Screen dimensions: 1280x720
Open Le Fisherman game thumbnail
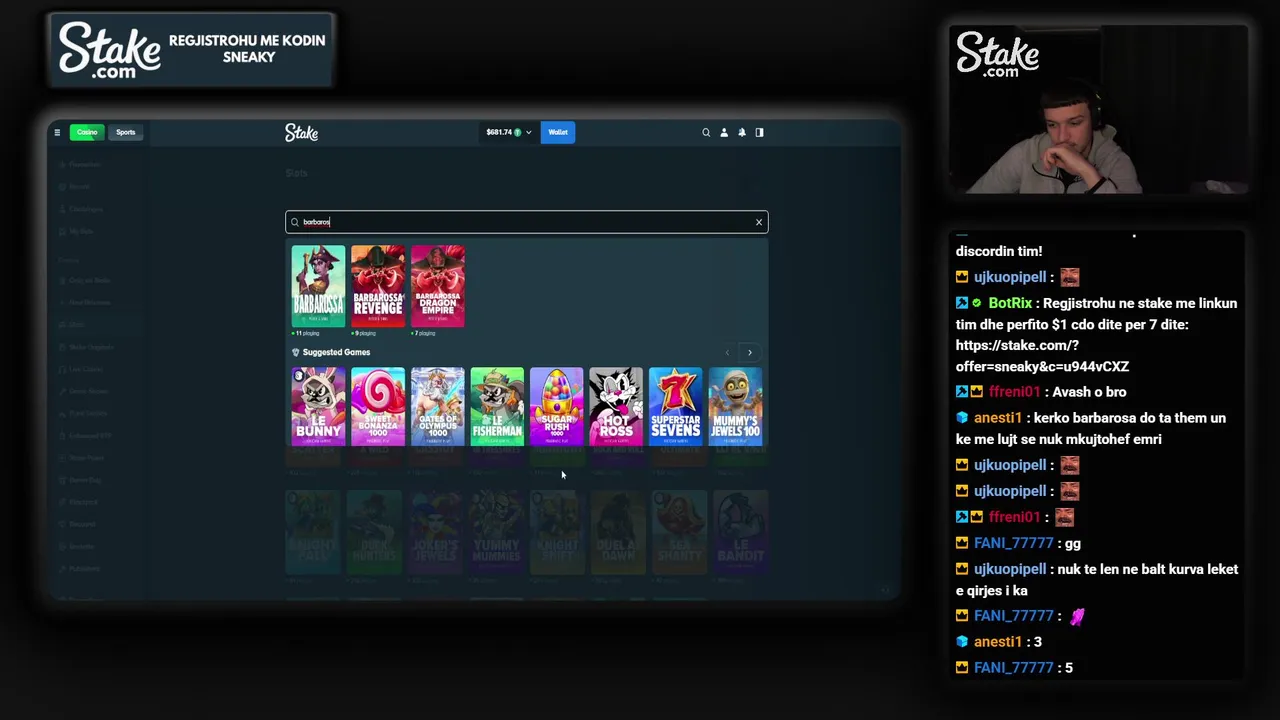pos(497,406)
